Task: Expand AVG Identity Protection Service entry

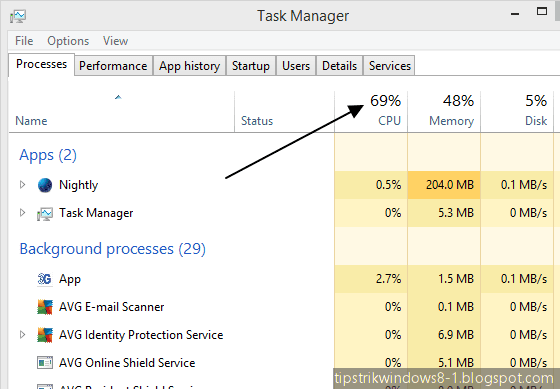Action: tap(22, 335)
